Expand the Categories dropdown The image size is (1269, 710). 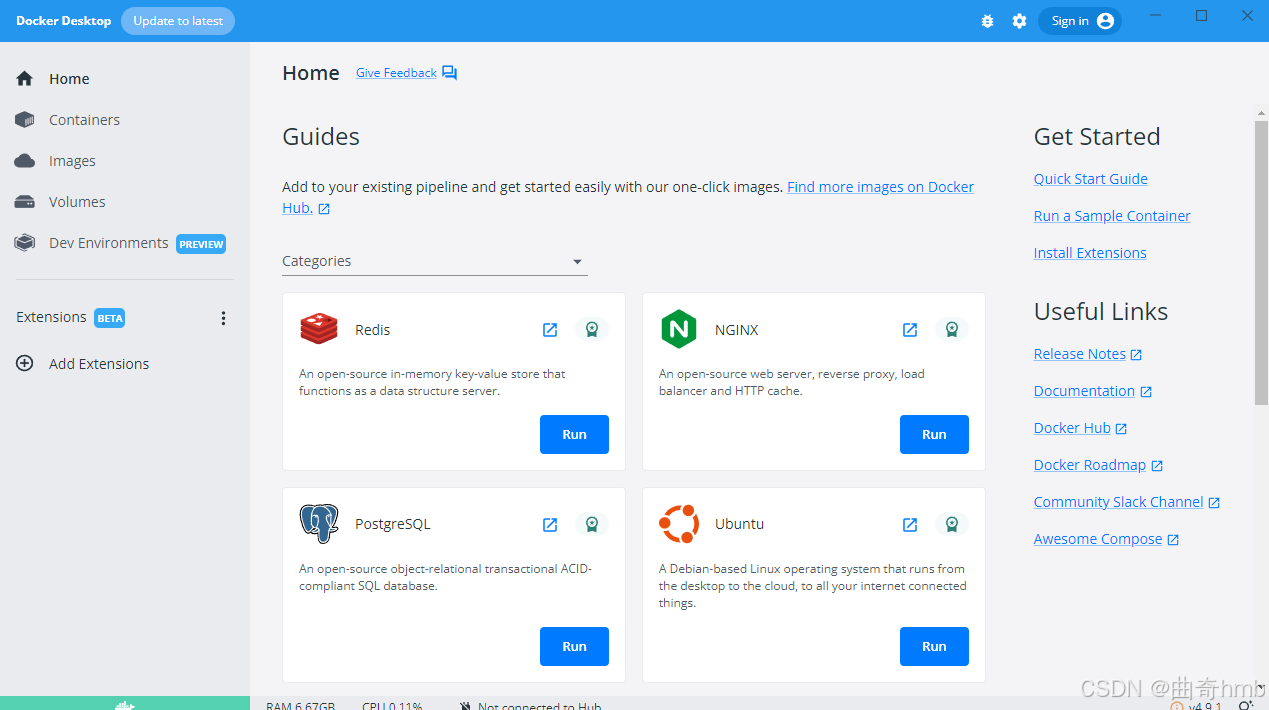(x=435, y=261)
